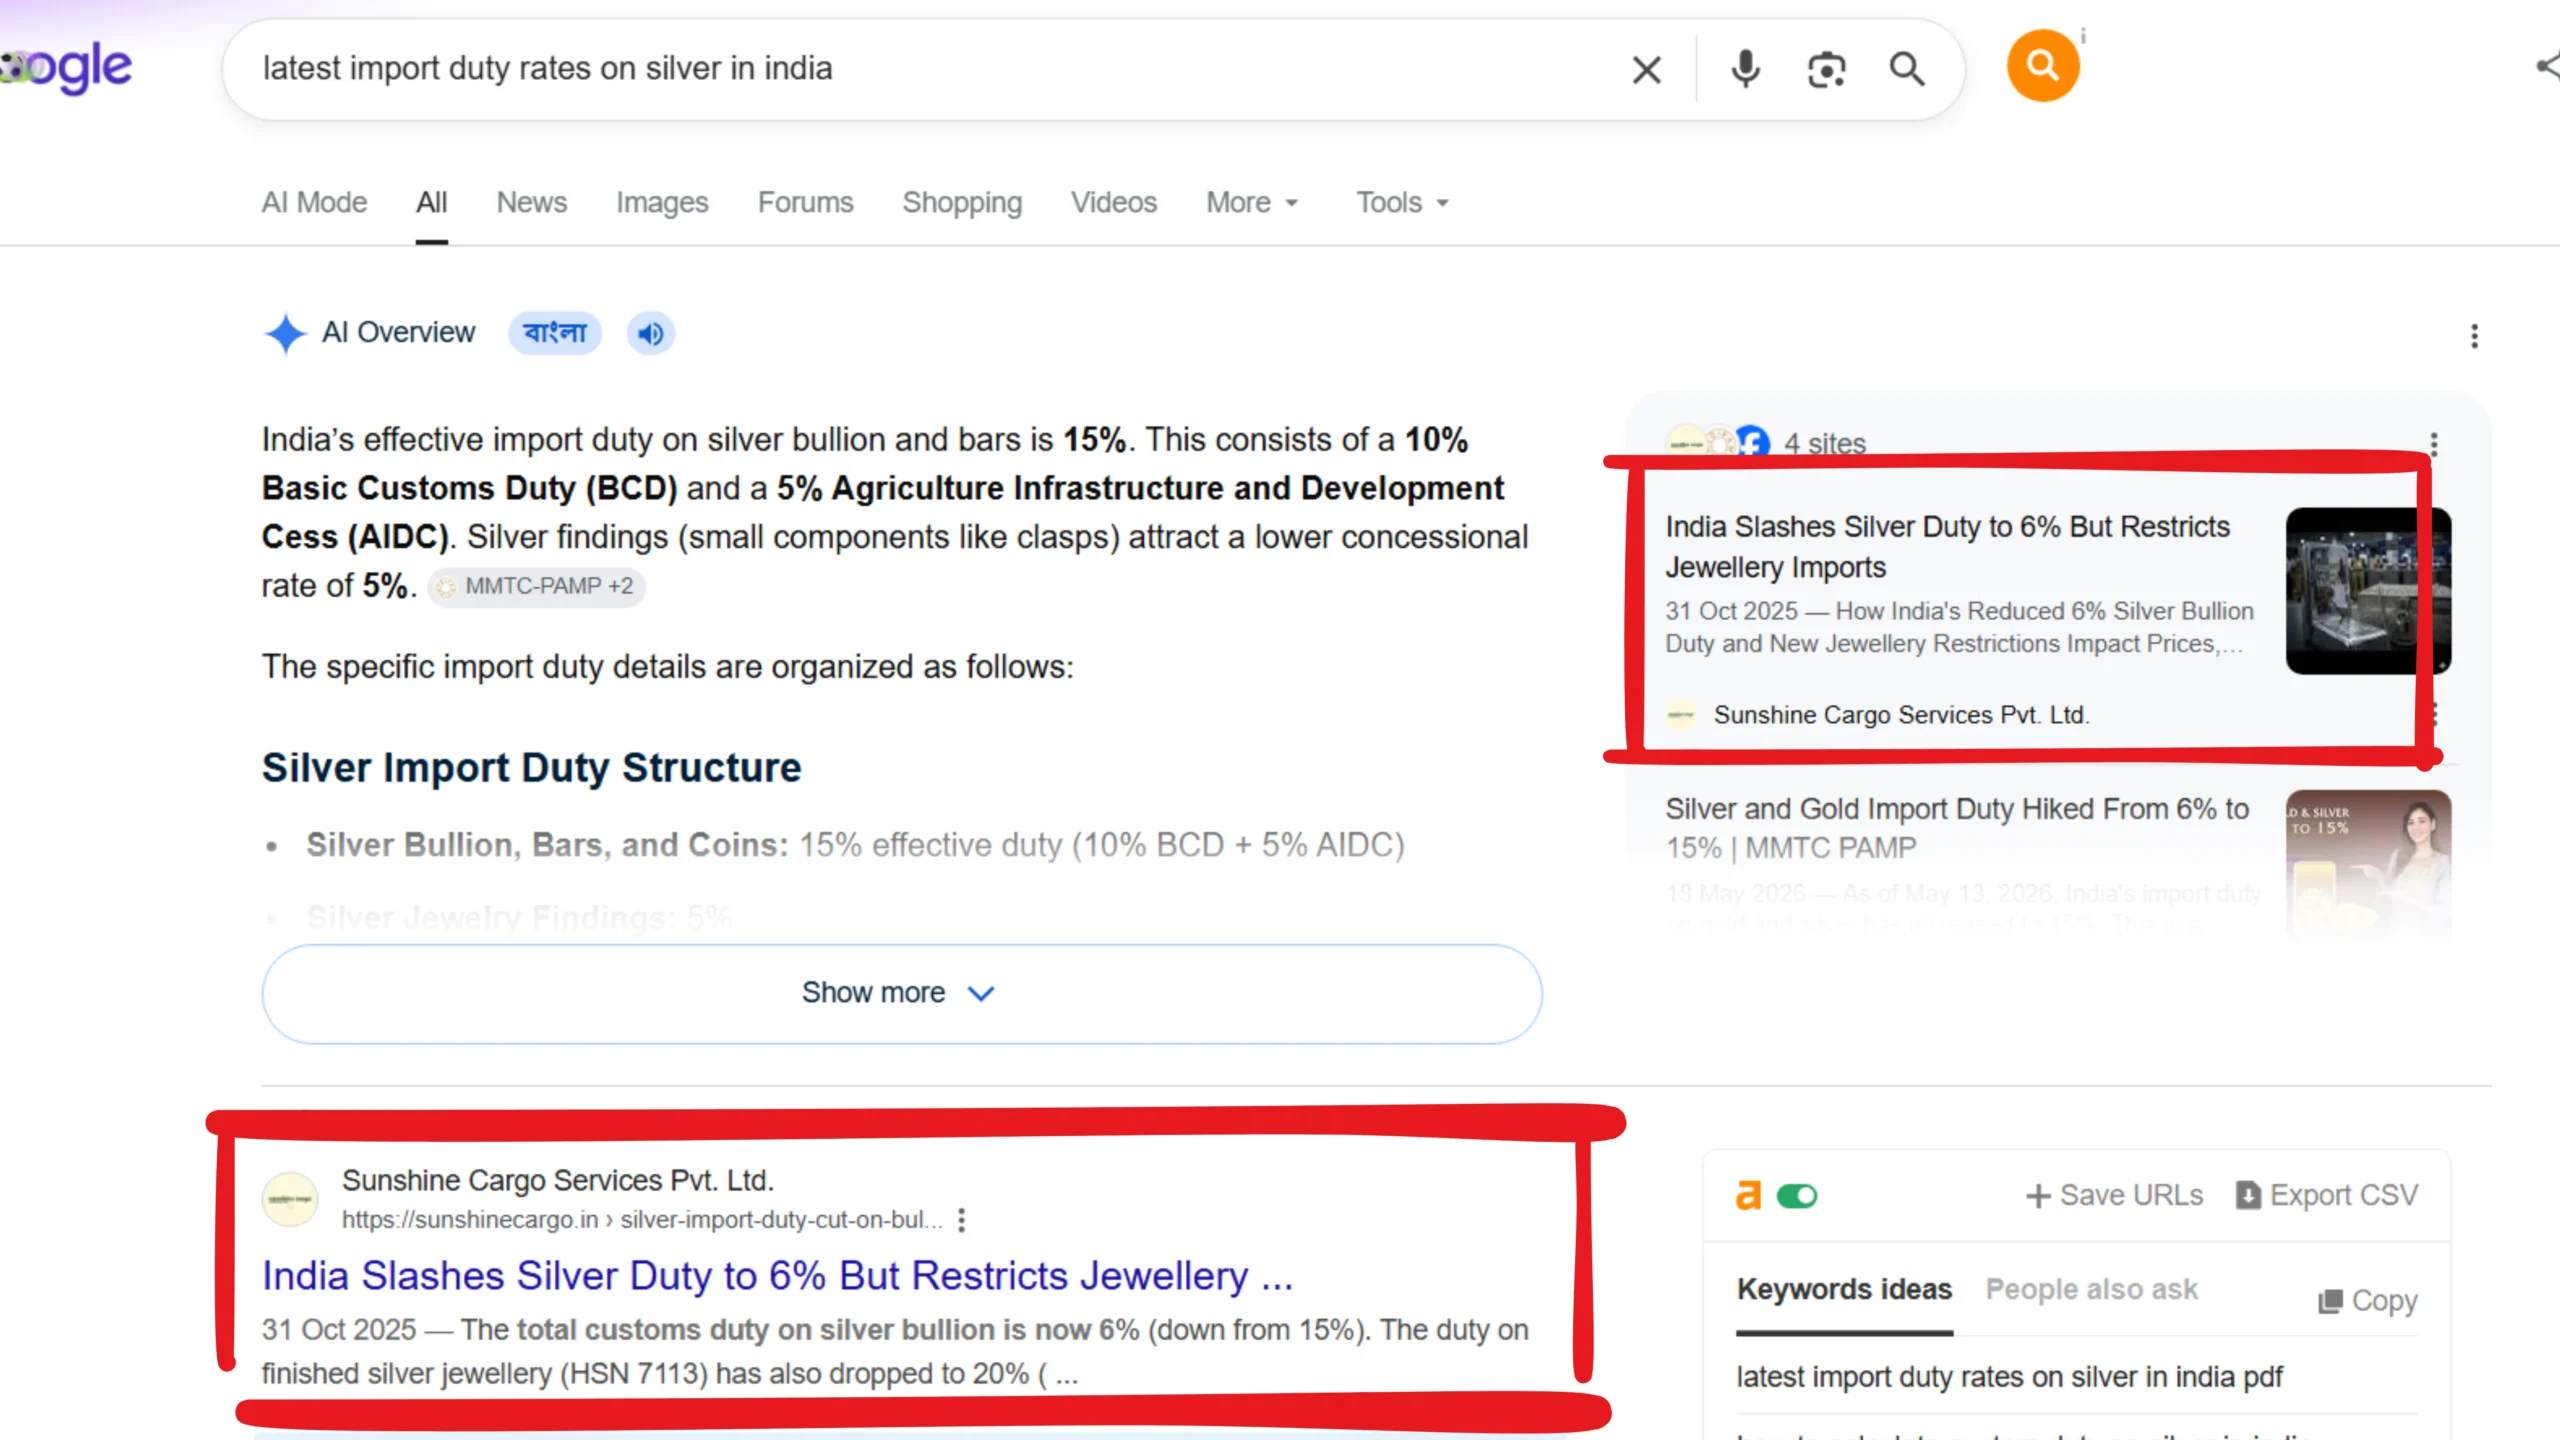Click the share icon at top right
The width and height of the screenshot is (2560, 1440).
(2548, 67)
